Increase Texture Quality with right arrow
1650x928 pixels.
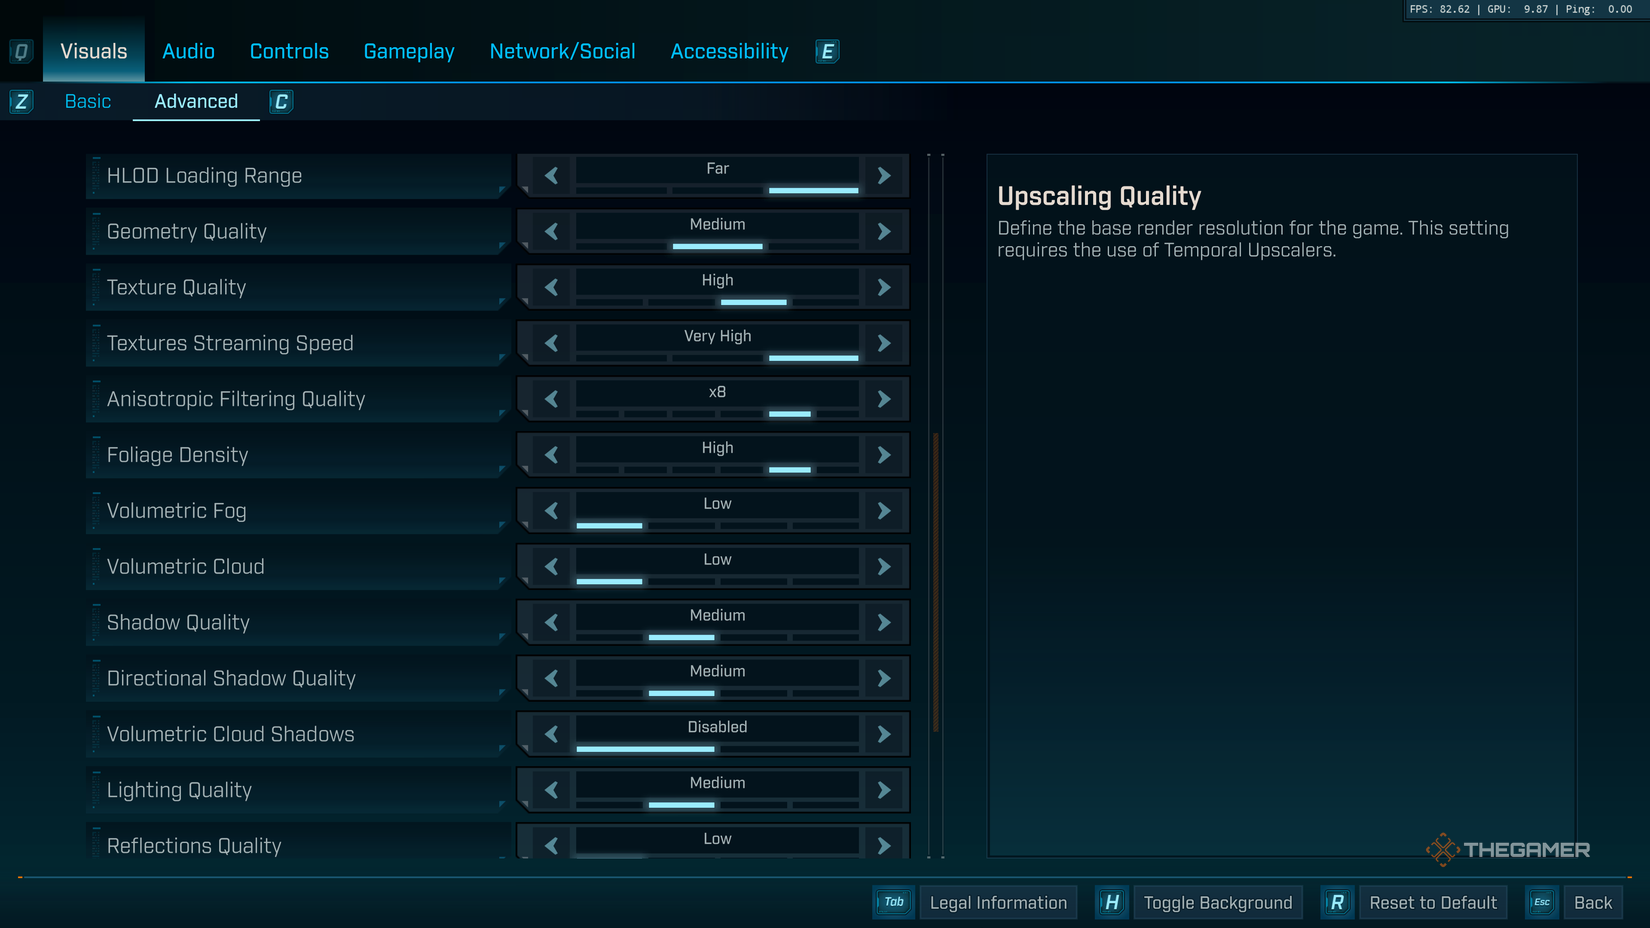click(x=884, y=288)
